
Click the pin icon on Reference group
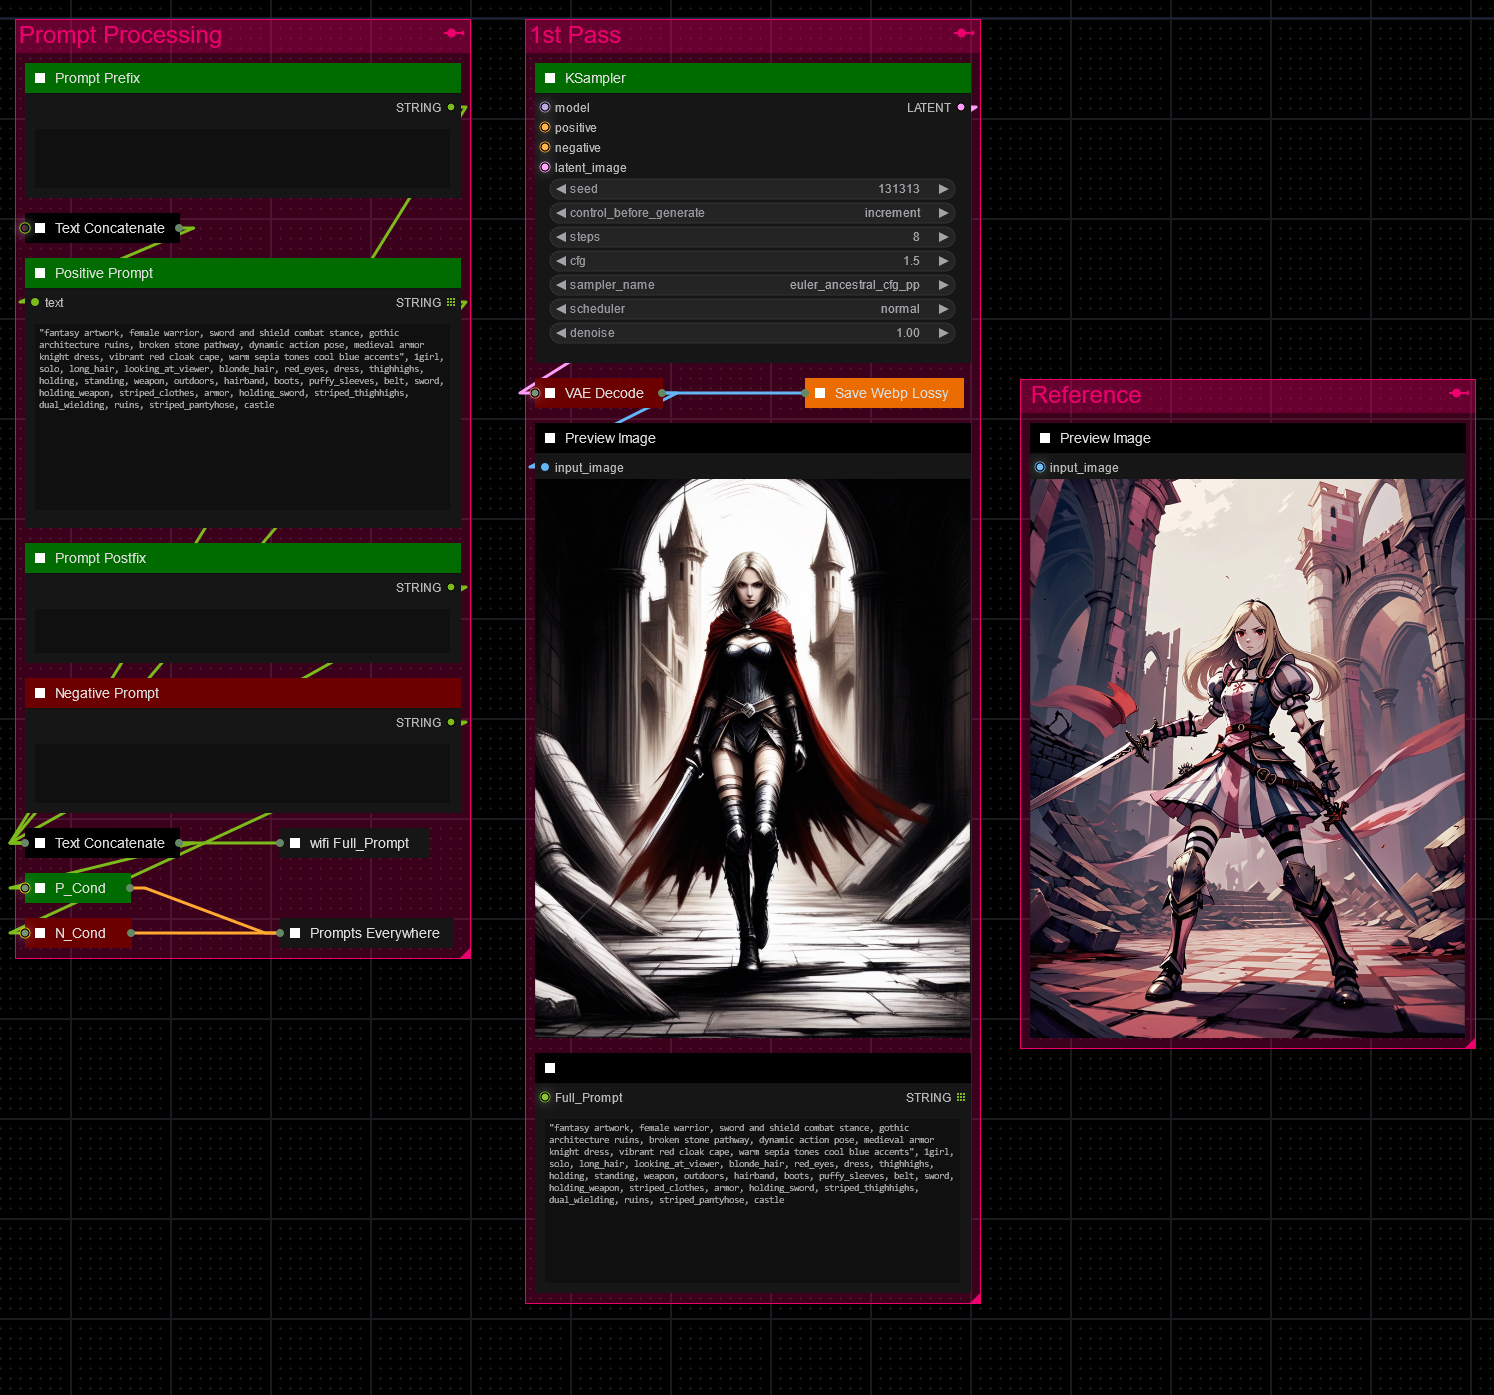pyautogui.click(x=1459, y=393)
